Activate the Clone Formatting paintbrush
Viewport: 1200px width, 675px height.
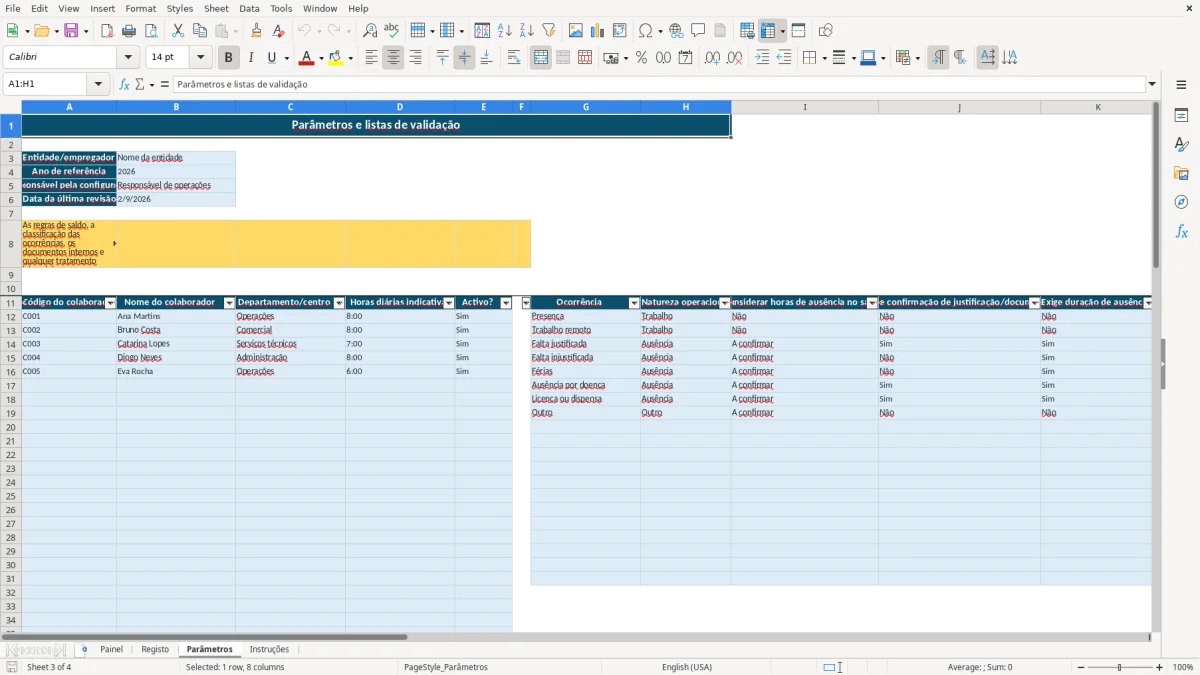tap(257, 31)
